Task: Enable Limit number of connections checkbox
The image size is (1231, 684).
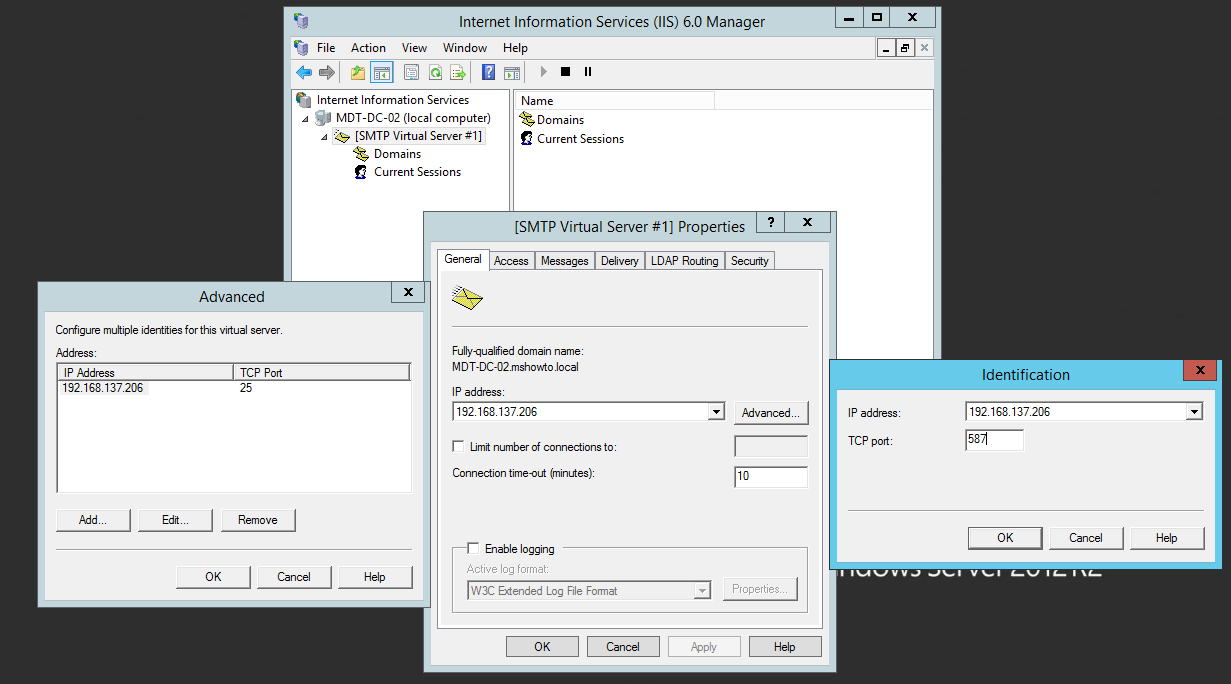Action: tap(459, 447)
